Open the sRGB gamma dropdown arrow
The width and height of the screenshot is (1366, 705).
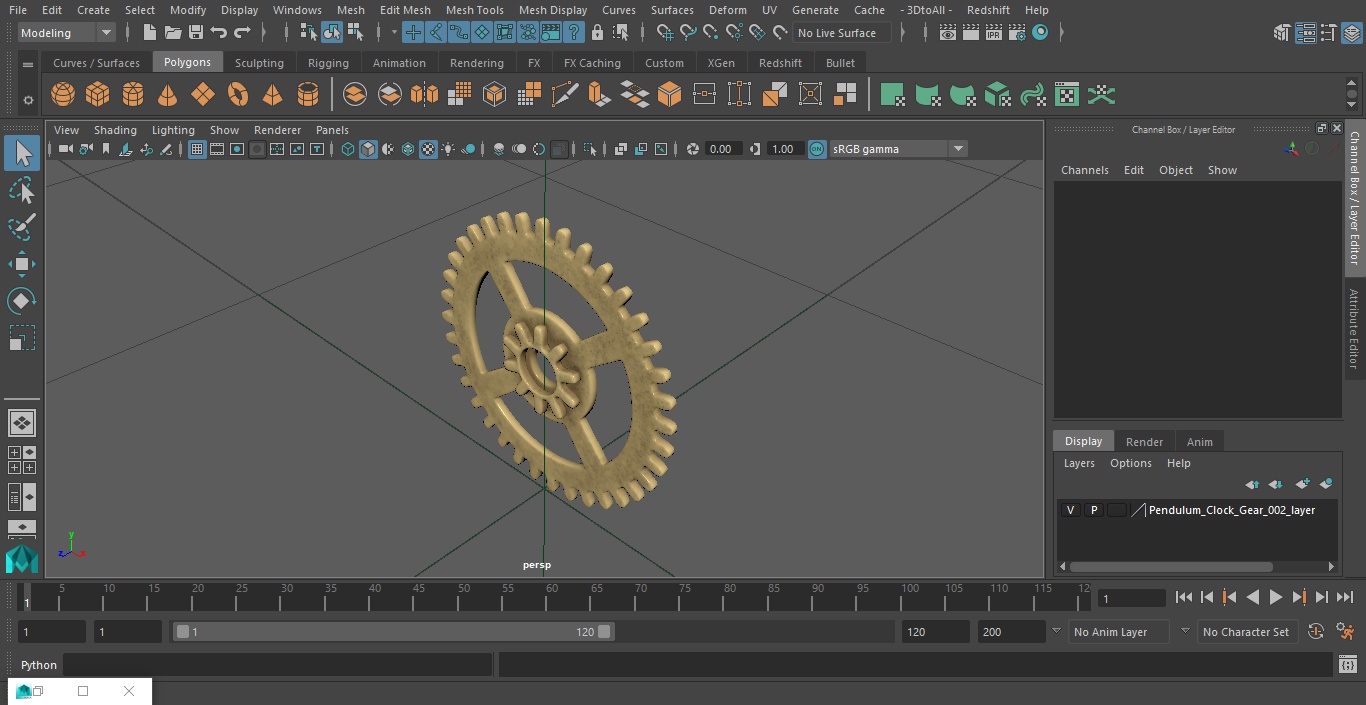pos(958,149)
